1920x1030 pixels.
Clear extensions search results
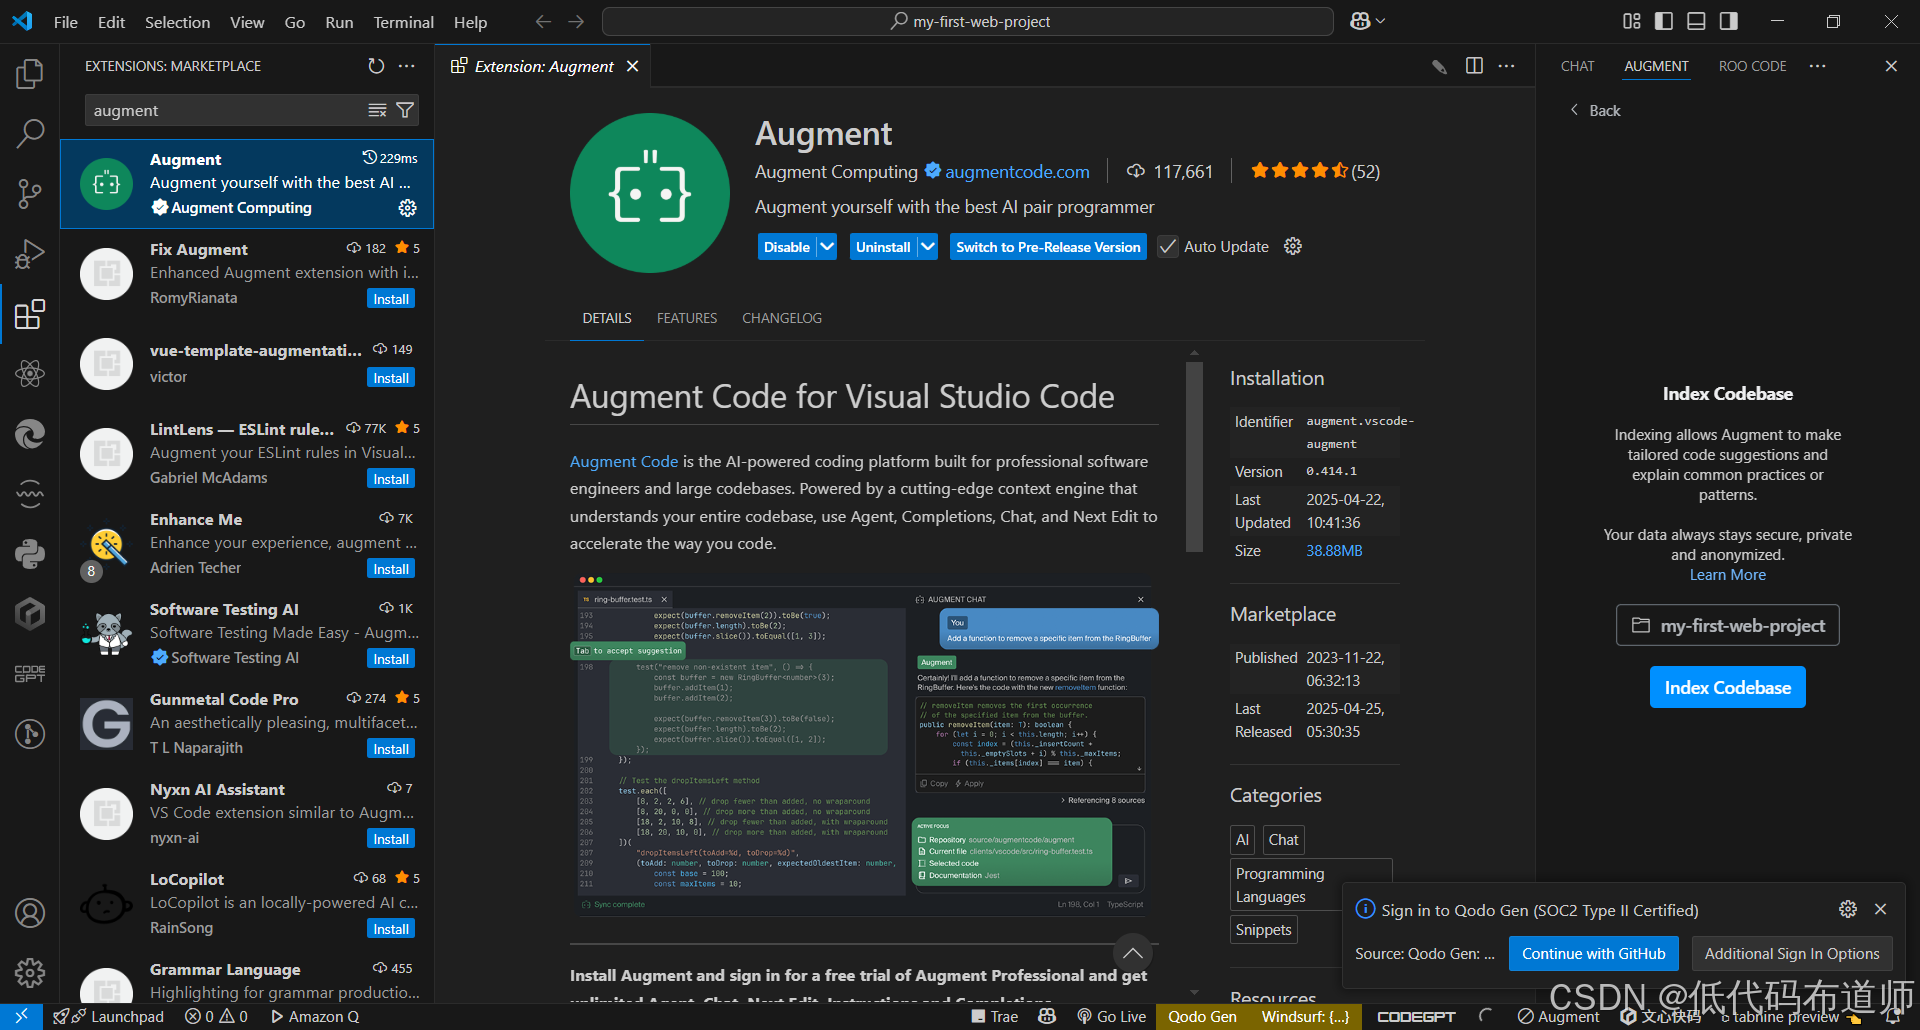tap(377, 110)
